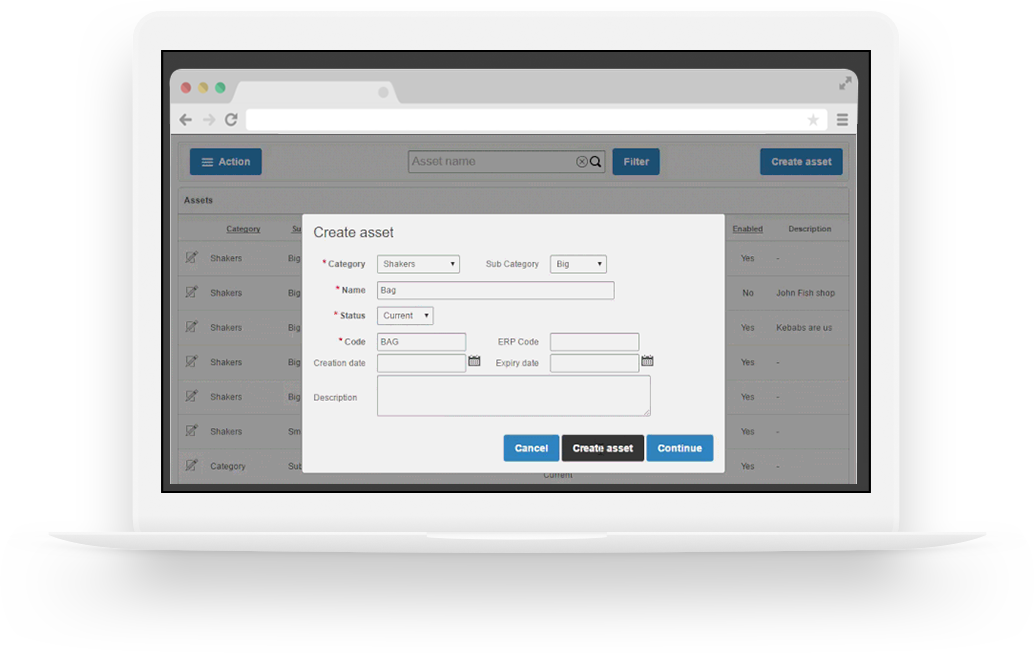Edit the Shakers Sm asset row
Image resolution: width=1034 pixels, height=653 pixels.
tap(191, 431)
